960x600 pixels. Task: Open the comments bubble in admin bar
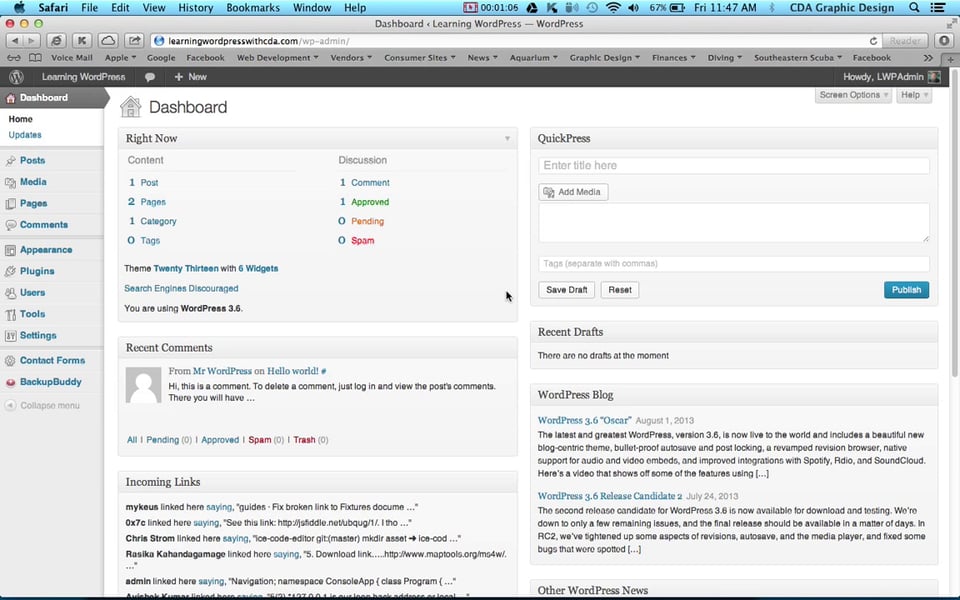pos(150,77)
